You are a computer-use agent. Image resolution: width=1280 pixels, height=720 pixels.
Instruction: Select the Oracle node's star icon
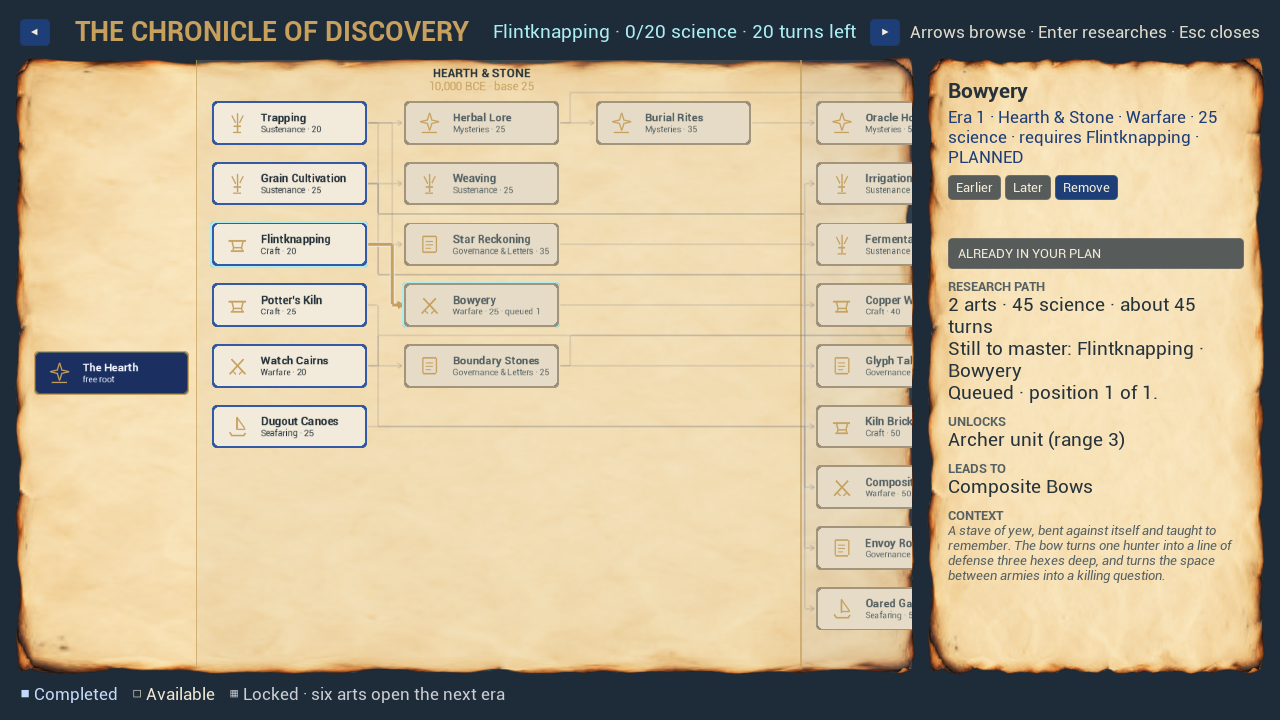(842, 123)
